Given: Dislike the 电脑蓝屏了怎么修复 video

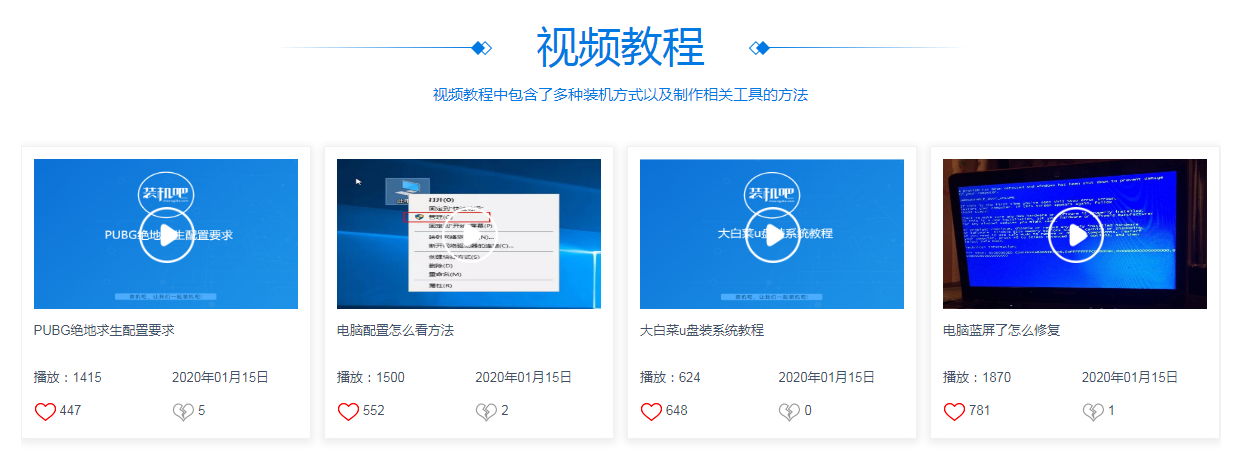Looking at the screenshot, I should (x=1092, y=411).
